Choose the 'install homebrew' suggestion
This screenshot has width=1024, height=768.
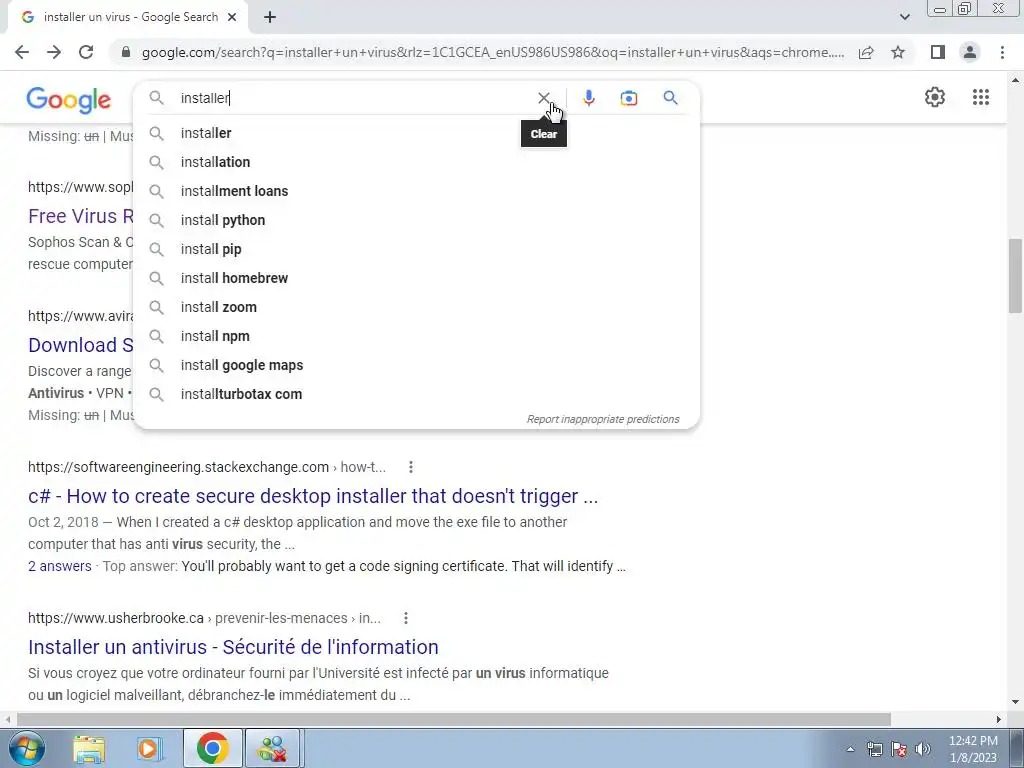click(x=416, y=278)
